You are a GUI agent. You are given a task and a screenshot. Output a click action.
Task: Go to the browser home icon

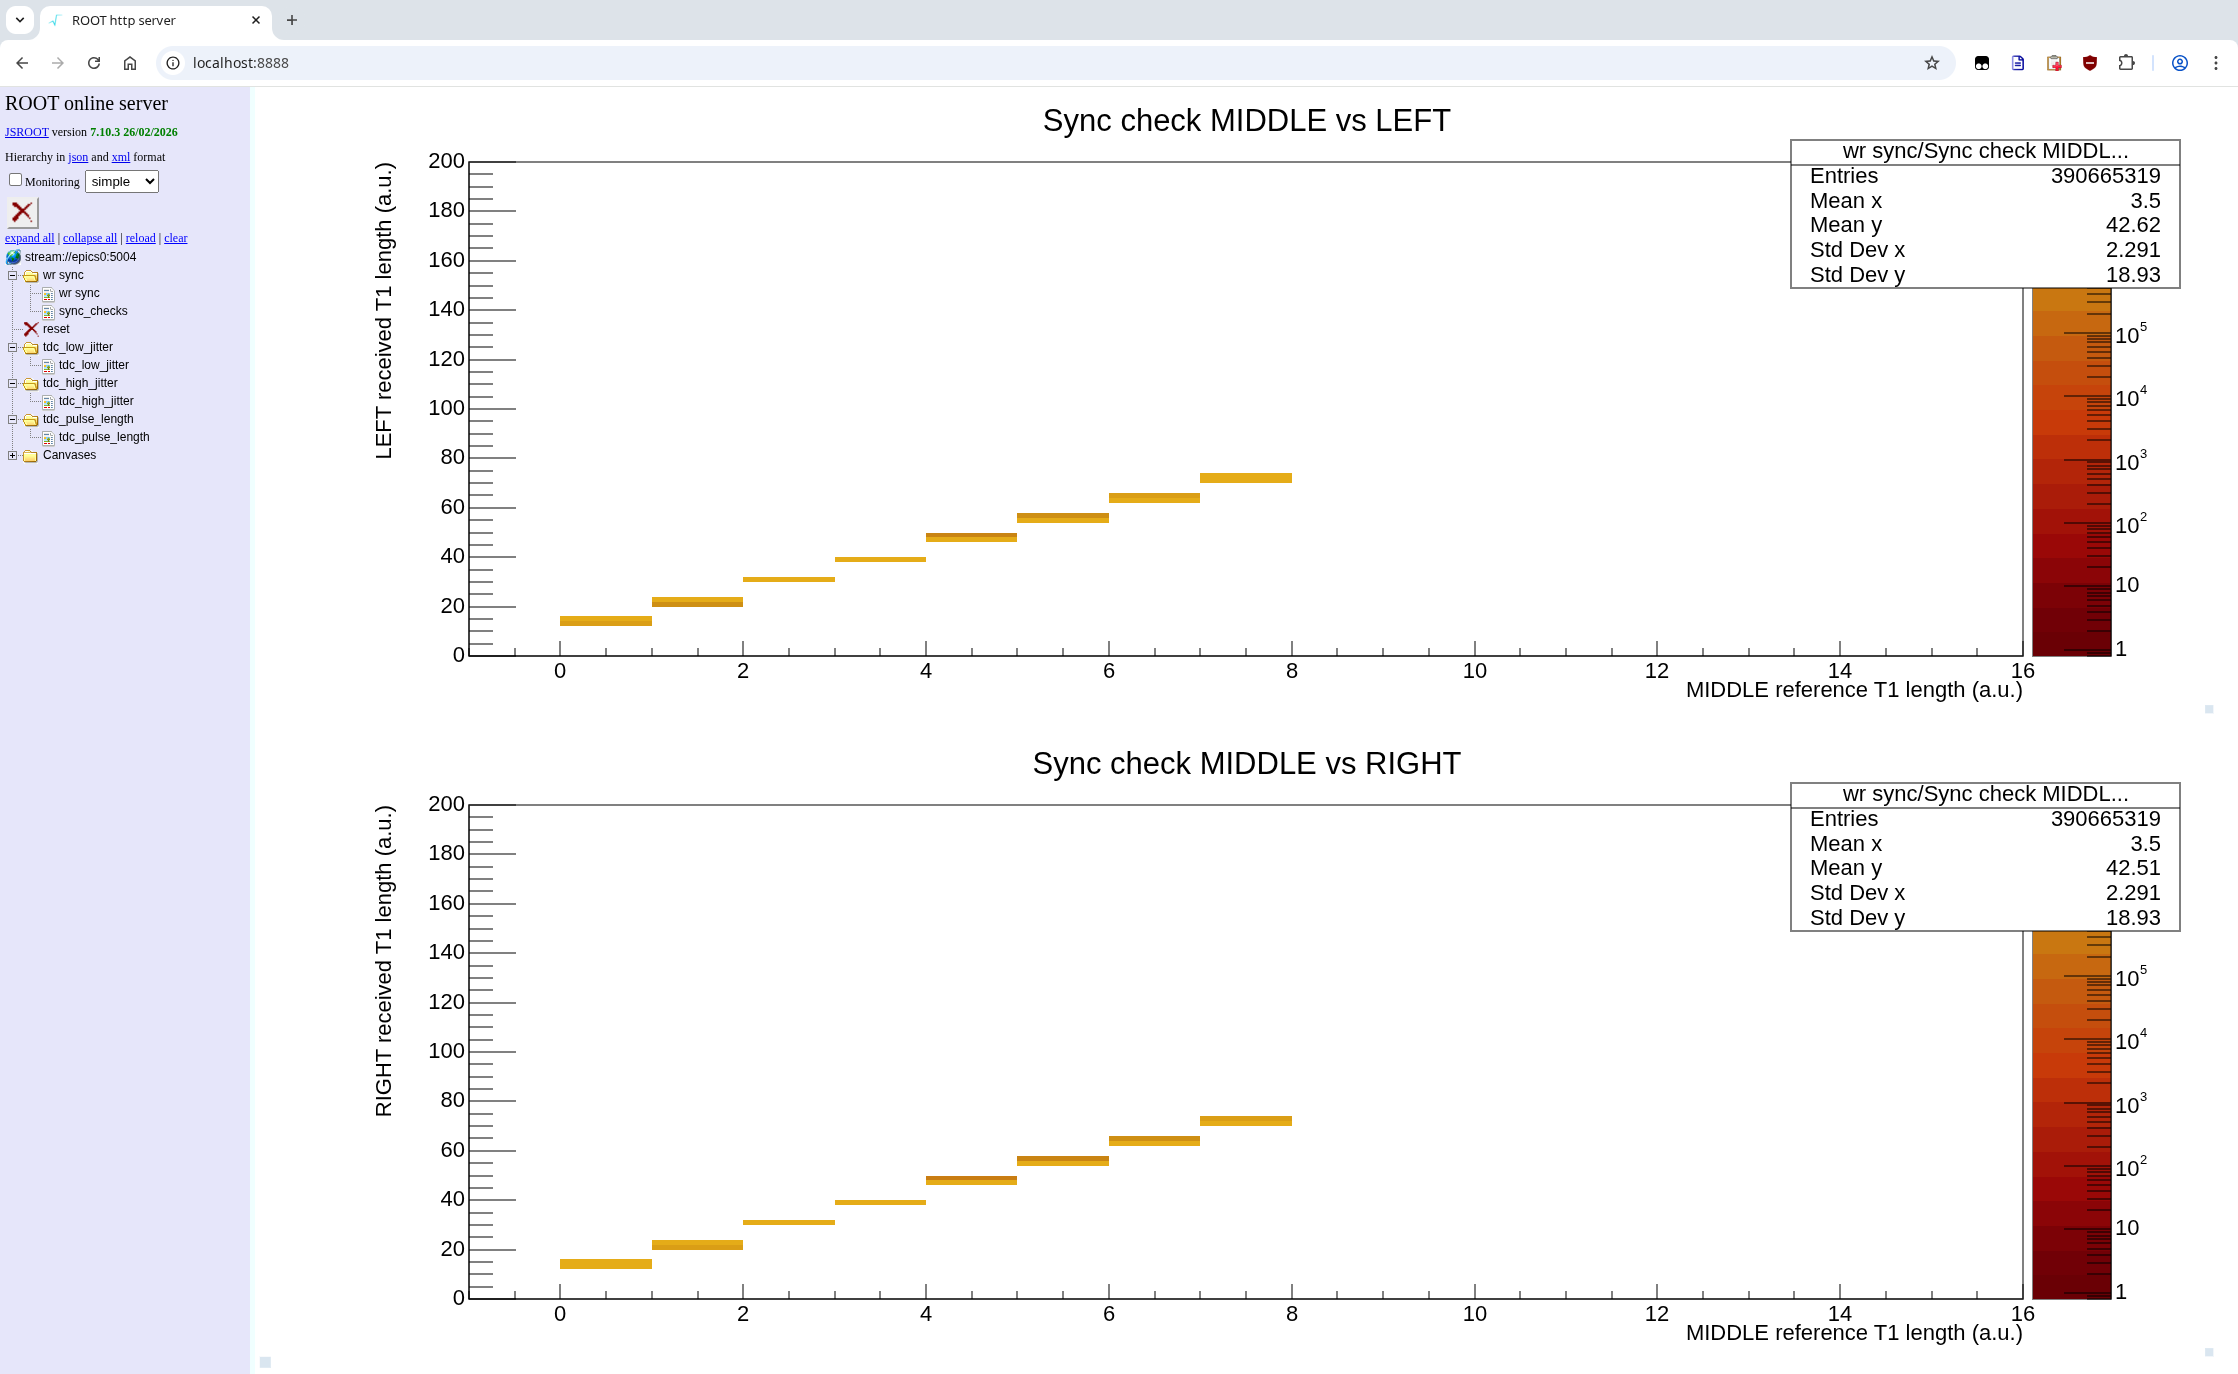[130, 63]
